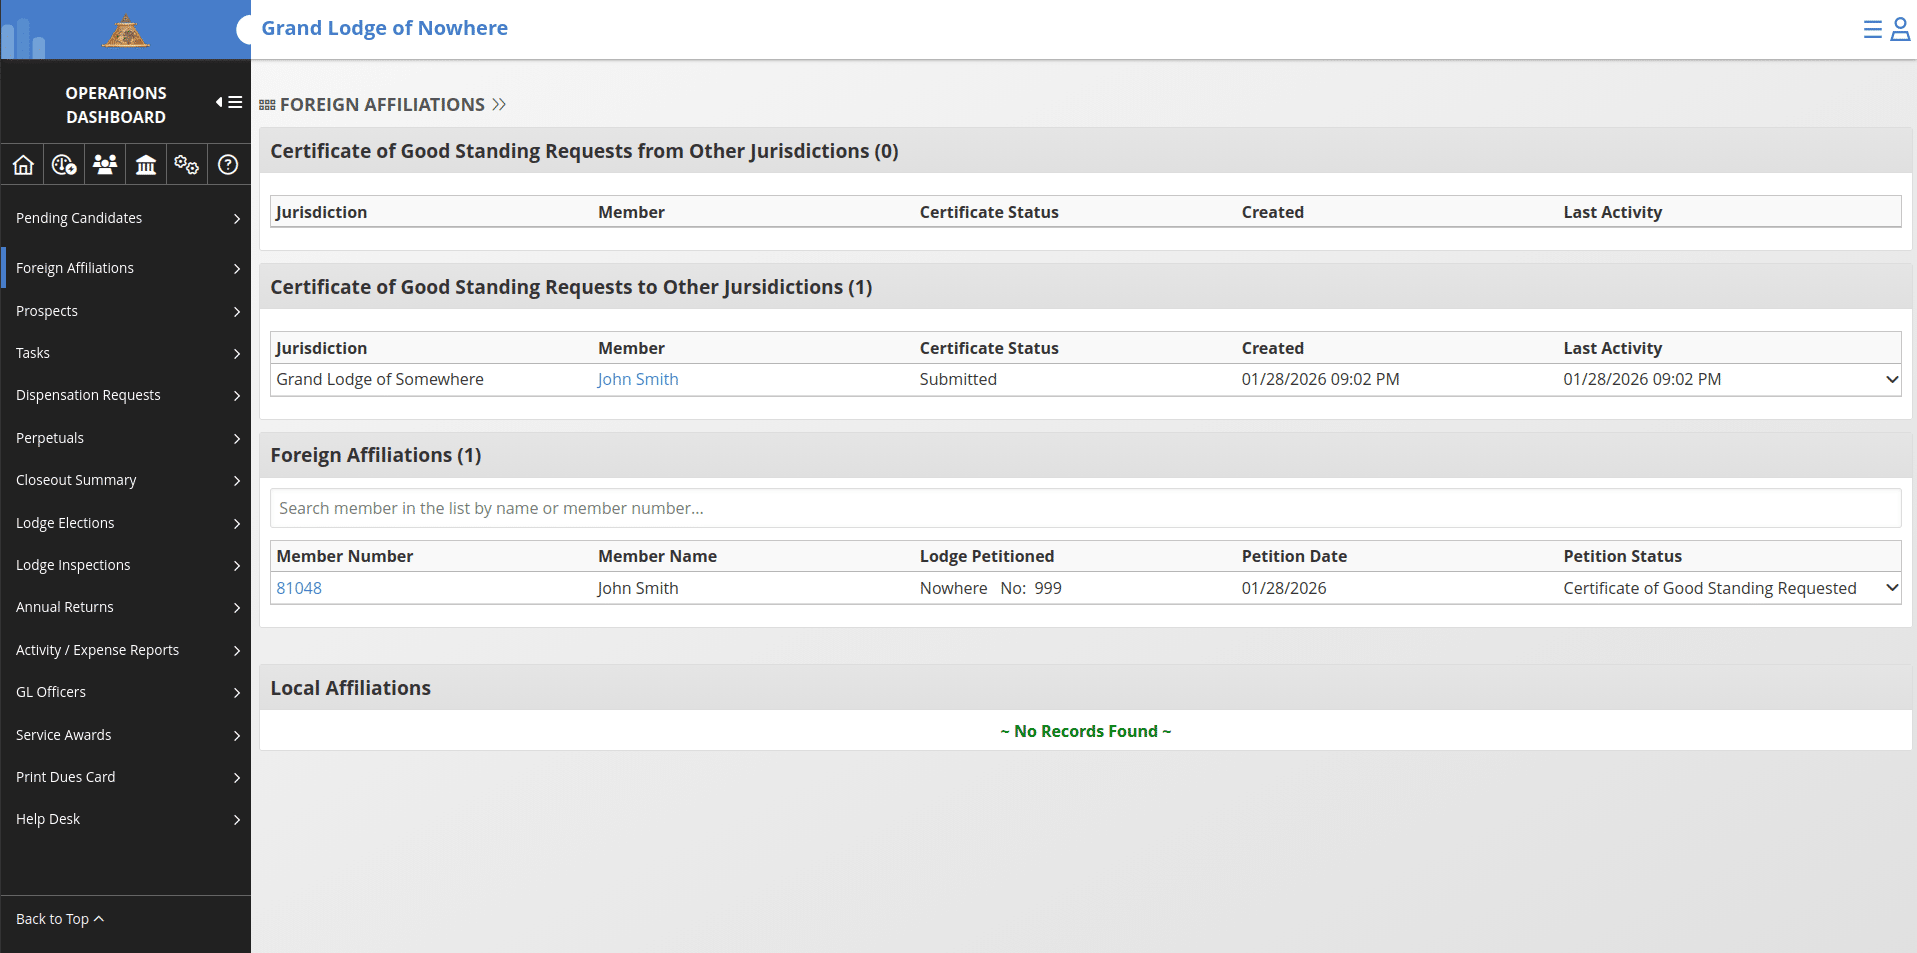Click the double chevron after Foreign Affiliations heading
This screenshot has height=953, width=1917.
499,105
